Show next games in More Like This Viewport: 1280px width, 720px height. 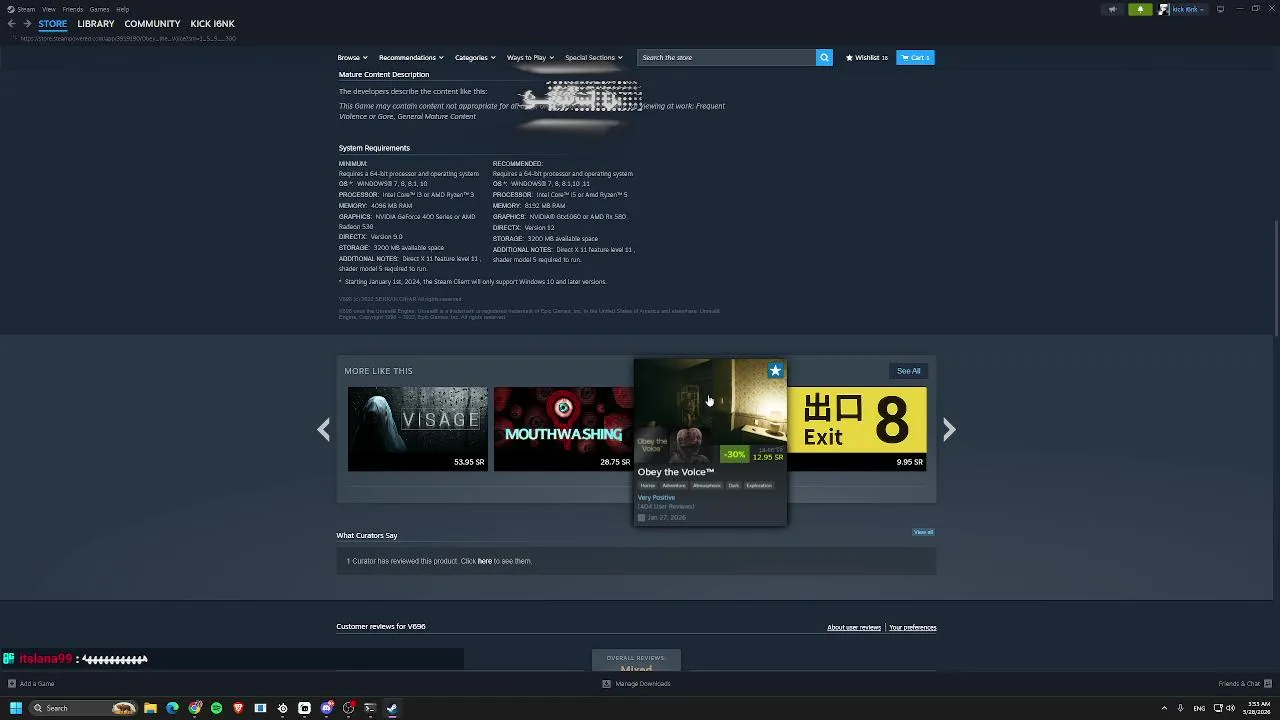[x=949, y=429]
